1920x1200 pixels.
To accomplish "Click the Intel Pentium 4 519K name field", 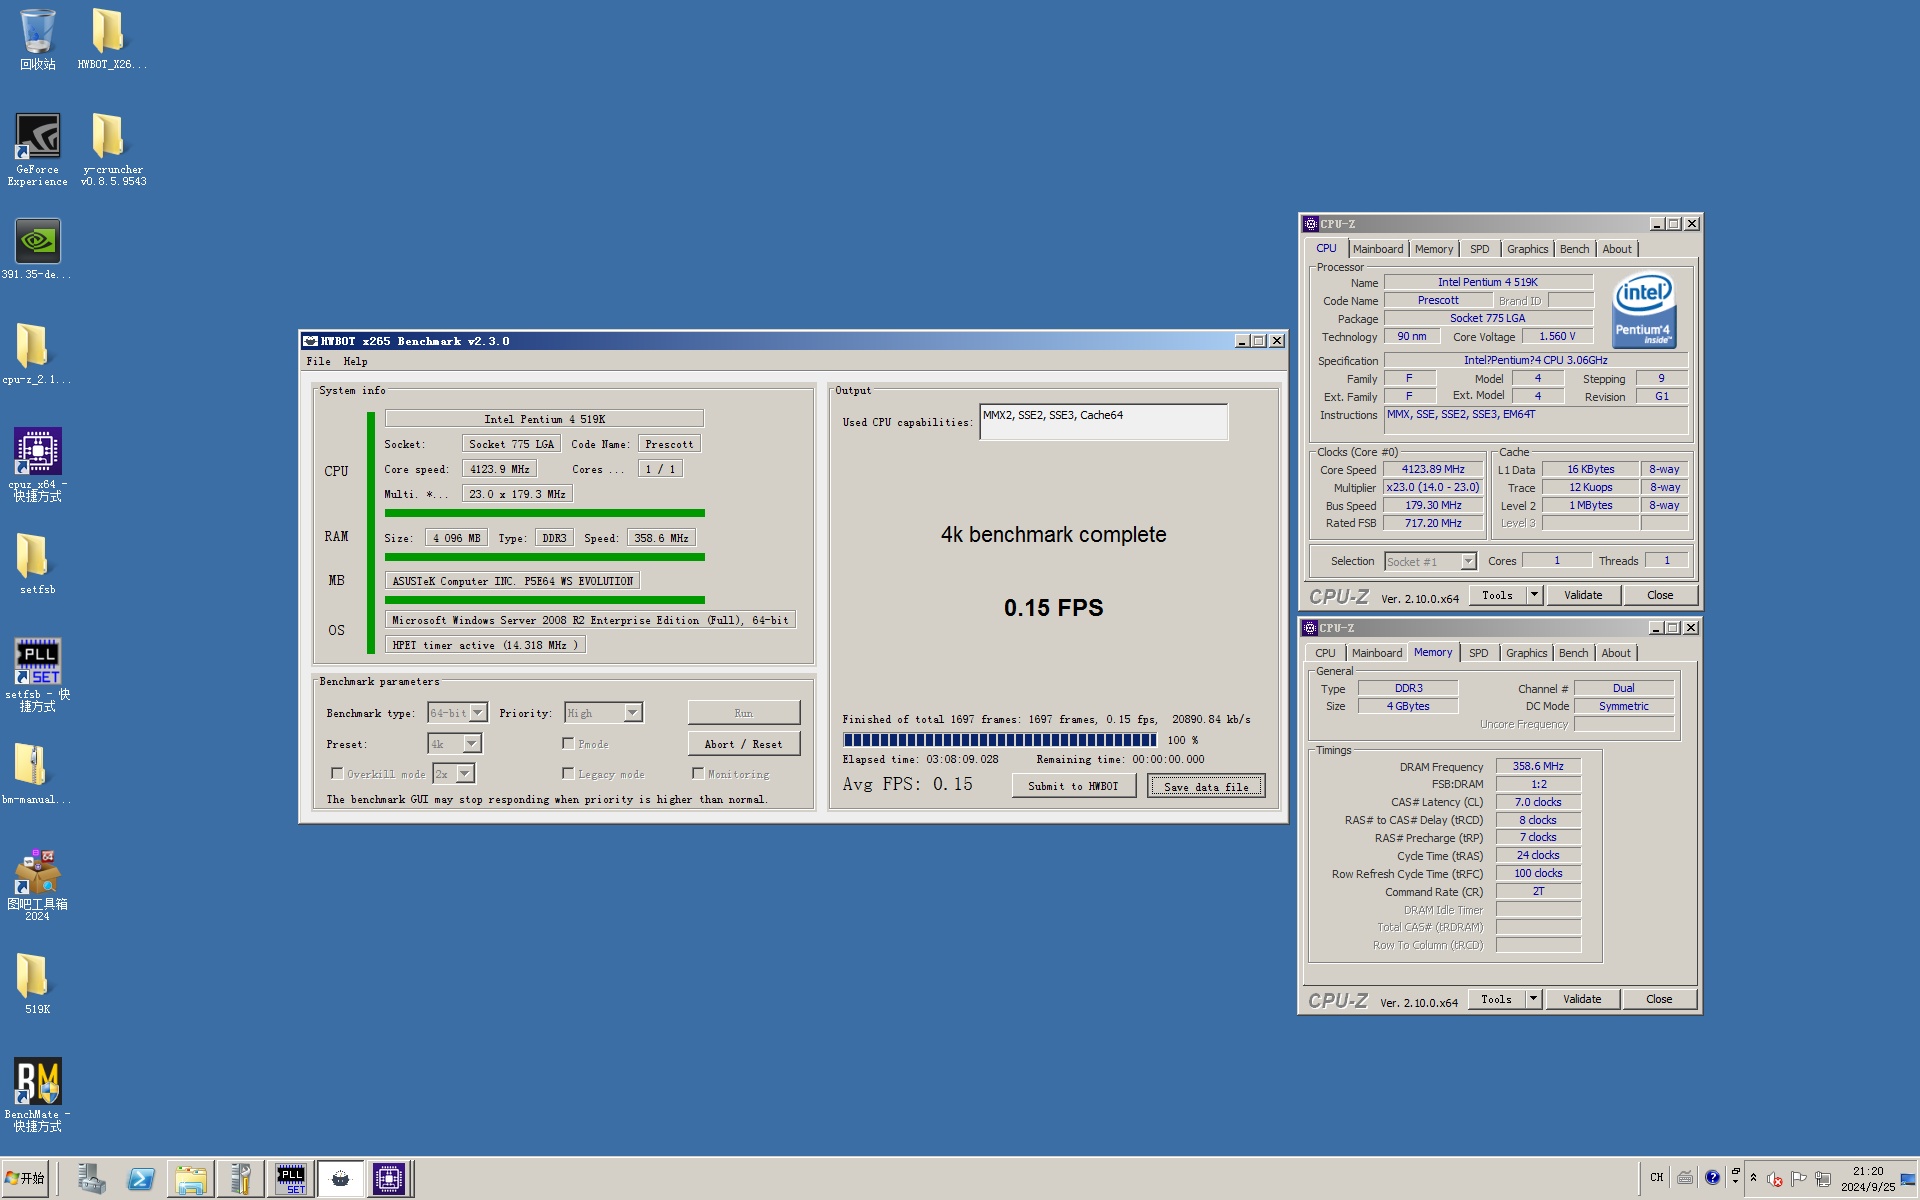I will 544,419.
